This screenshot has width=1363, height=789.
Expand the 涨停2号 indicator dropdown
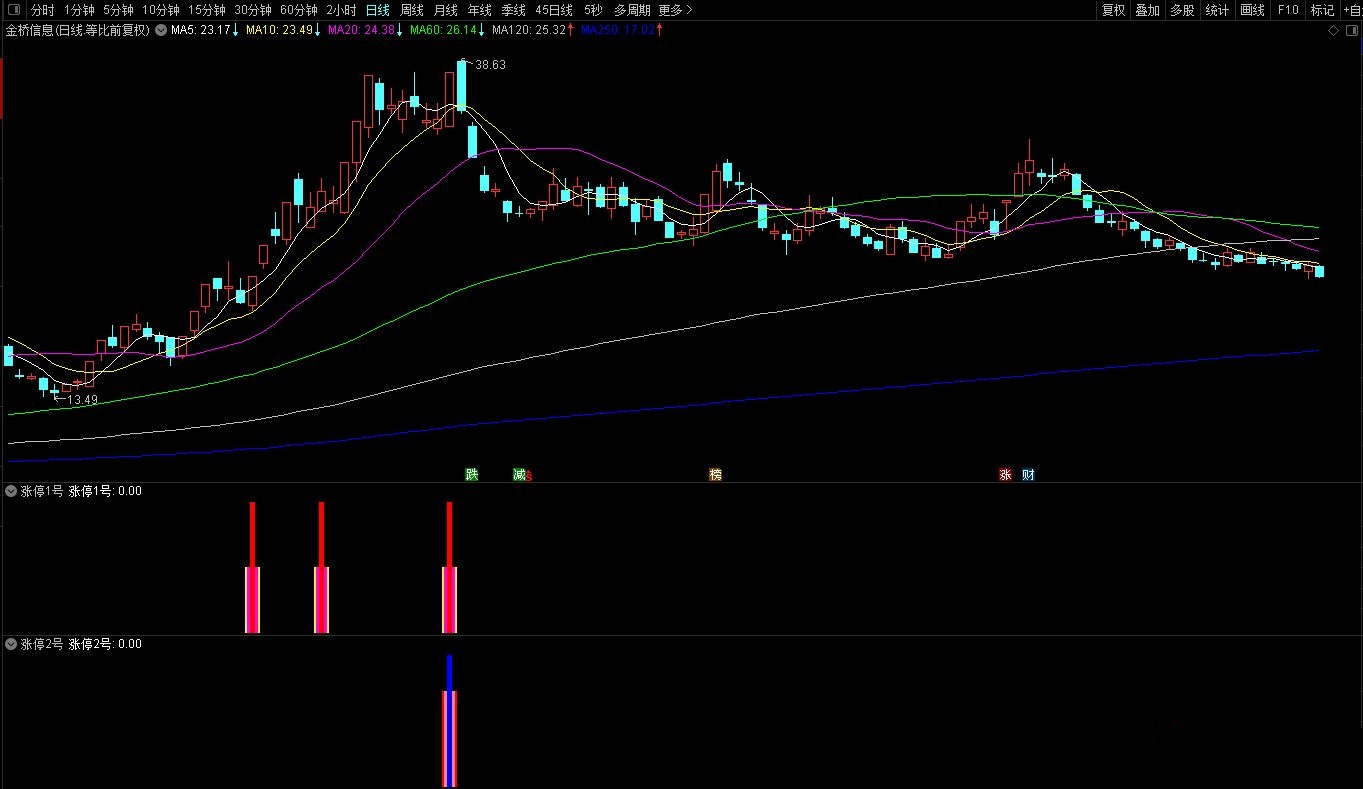click(x=11, y=644)
